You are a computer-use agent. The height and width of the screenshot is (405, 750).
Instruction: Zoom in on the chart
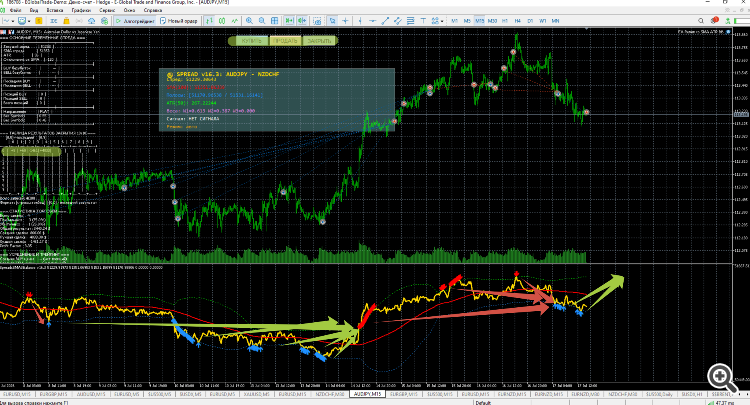(249, 21)
